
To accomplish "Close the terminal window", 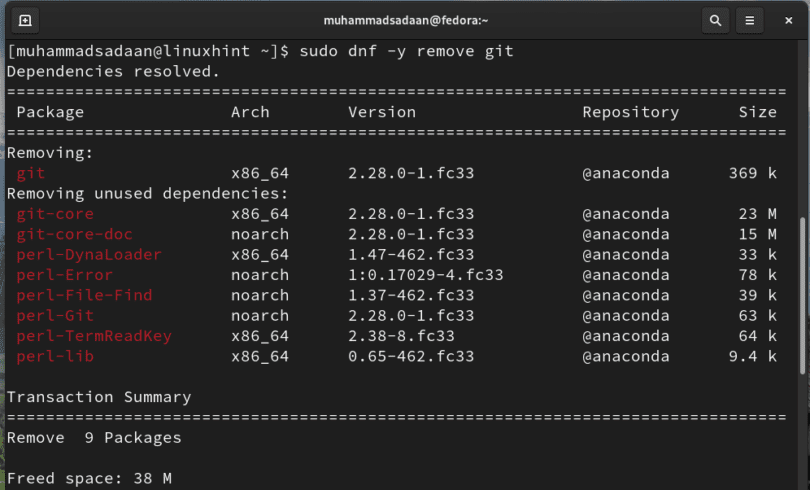I will click(786, 20).
